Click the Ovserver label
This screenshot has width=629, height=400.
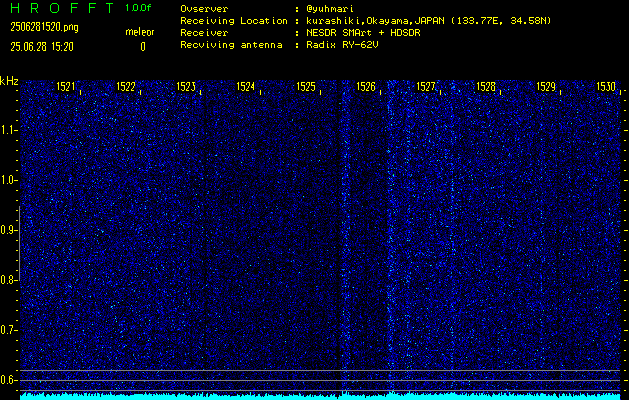(x=204, y=9)
